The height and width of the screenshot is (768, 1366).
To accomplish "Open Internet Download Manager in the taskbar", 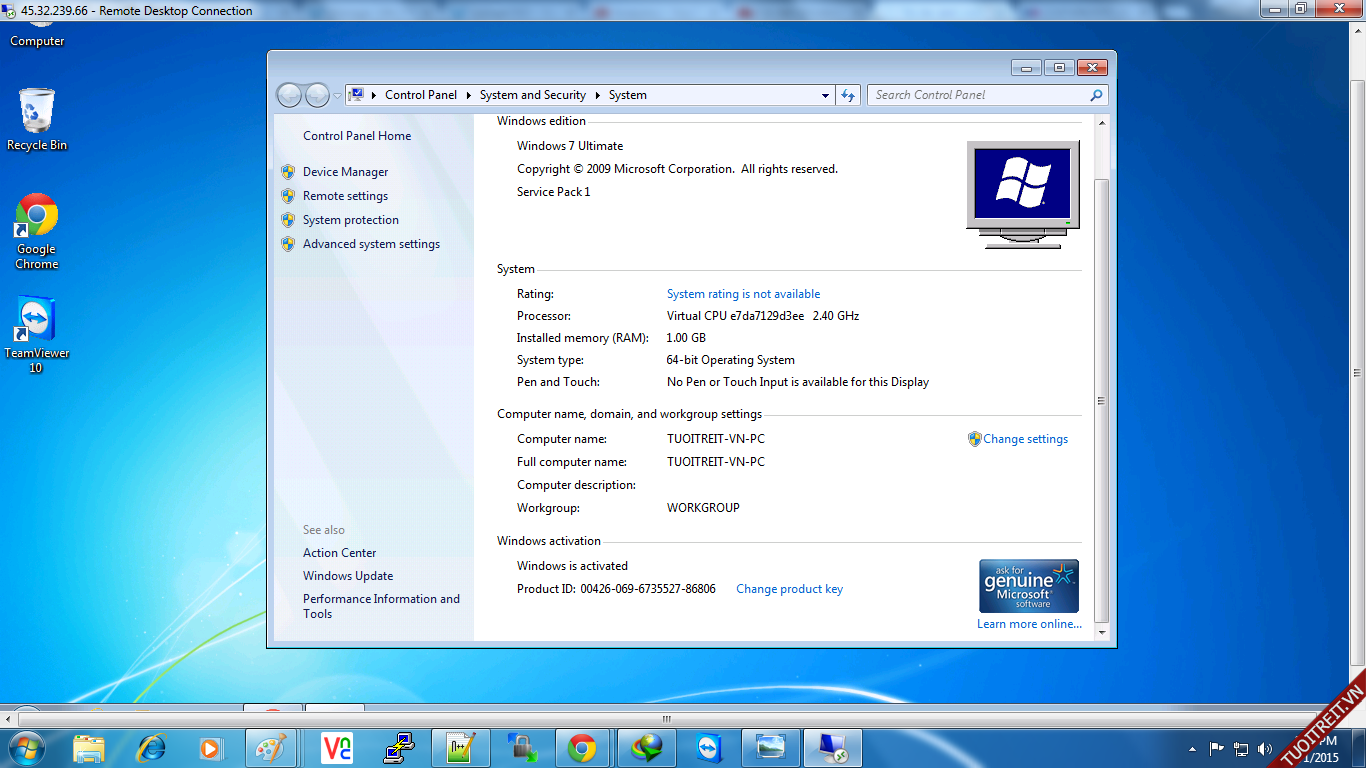I will (646, 748).
